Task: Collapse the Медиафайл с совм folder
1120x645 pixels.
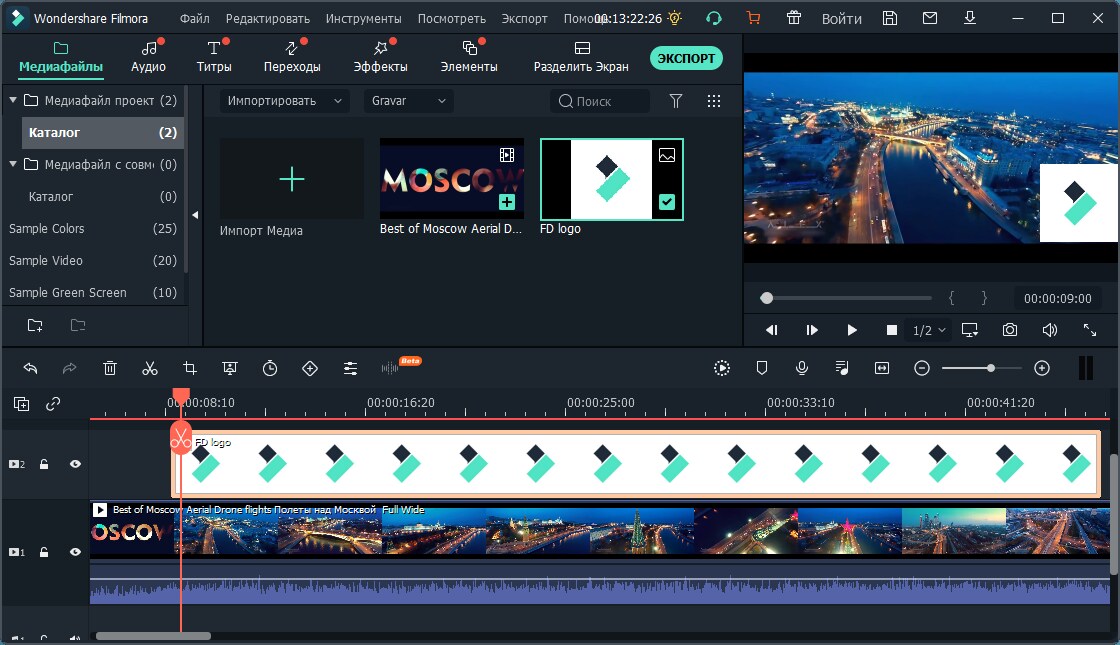Action: click(x=13, y=164)
